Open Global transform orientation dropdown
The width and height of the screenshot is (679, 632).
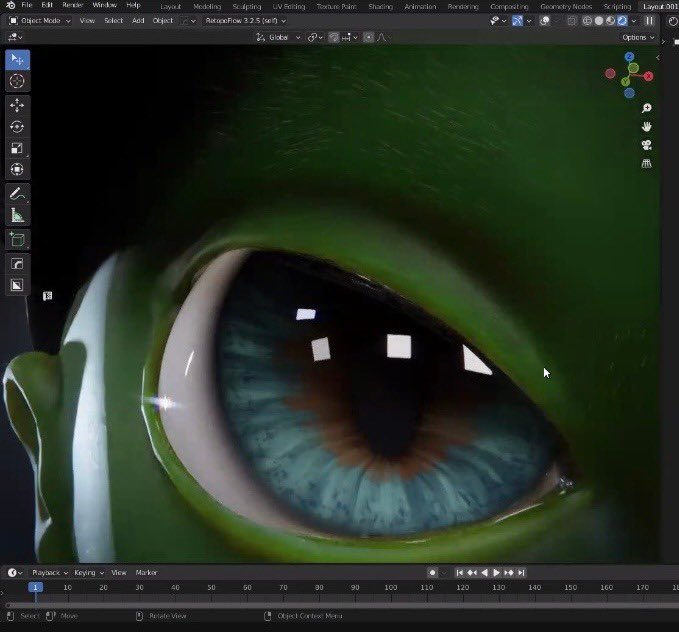[278, 38]
